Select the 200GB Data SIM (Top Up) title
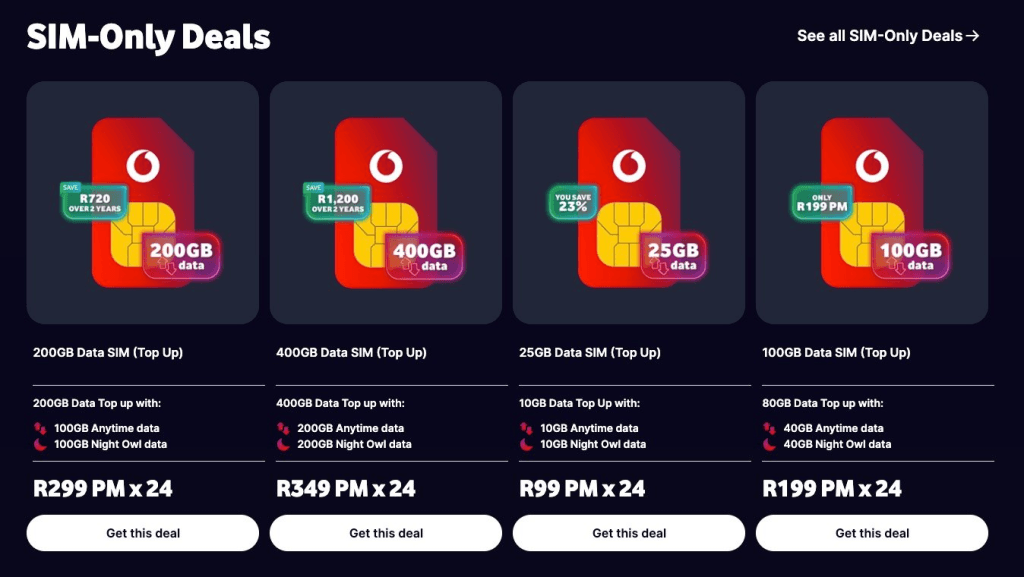The width and height of the screenshot is (1024, 577). pos(108,353)
